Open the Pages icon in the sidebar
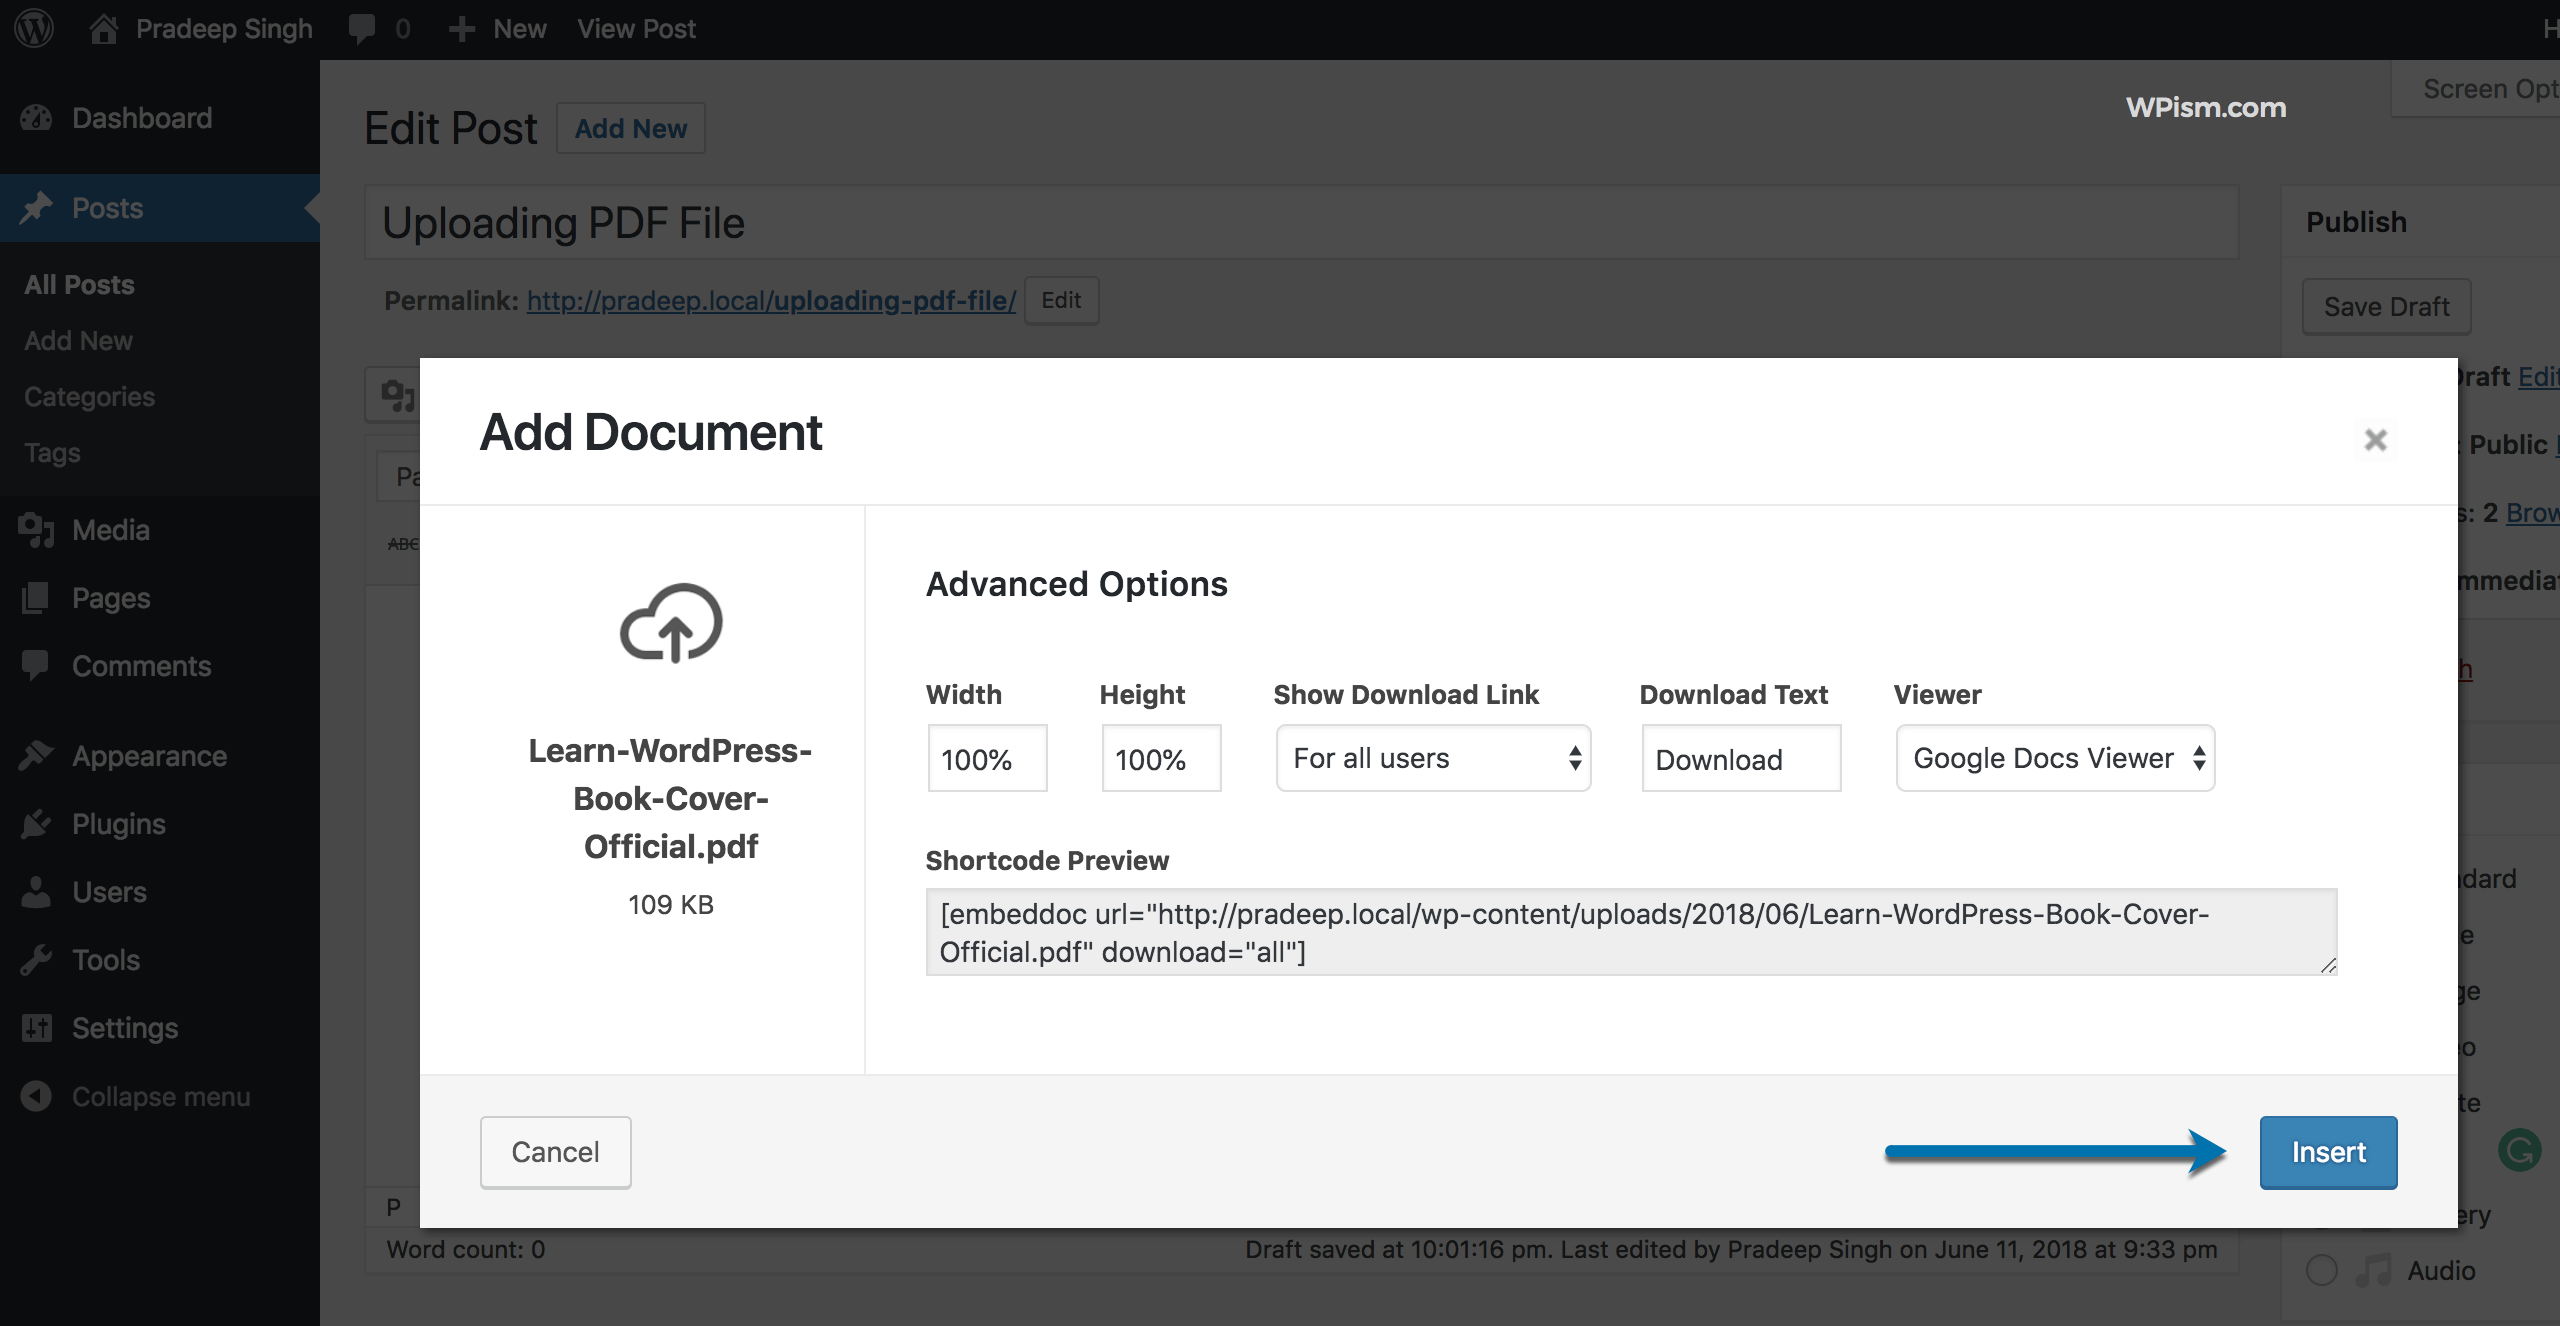This screenshot has height=1326, width=2560. (x=37, y=597)
